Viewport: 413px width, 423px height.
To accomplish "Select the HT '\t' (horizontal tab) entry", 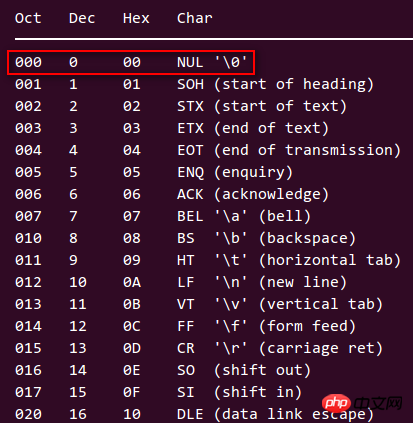I will (x=289, y=260).
